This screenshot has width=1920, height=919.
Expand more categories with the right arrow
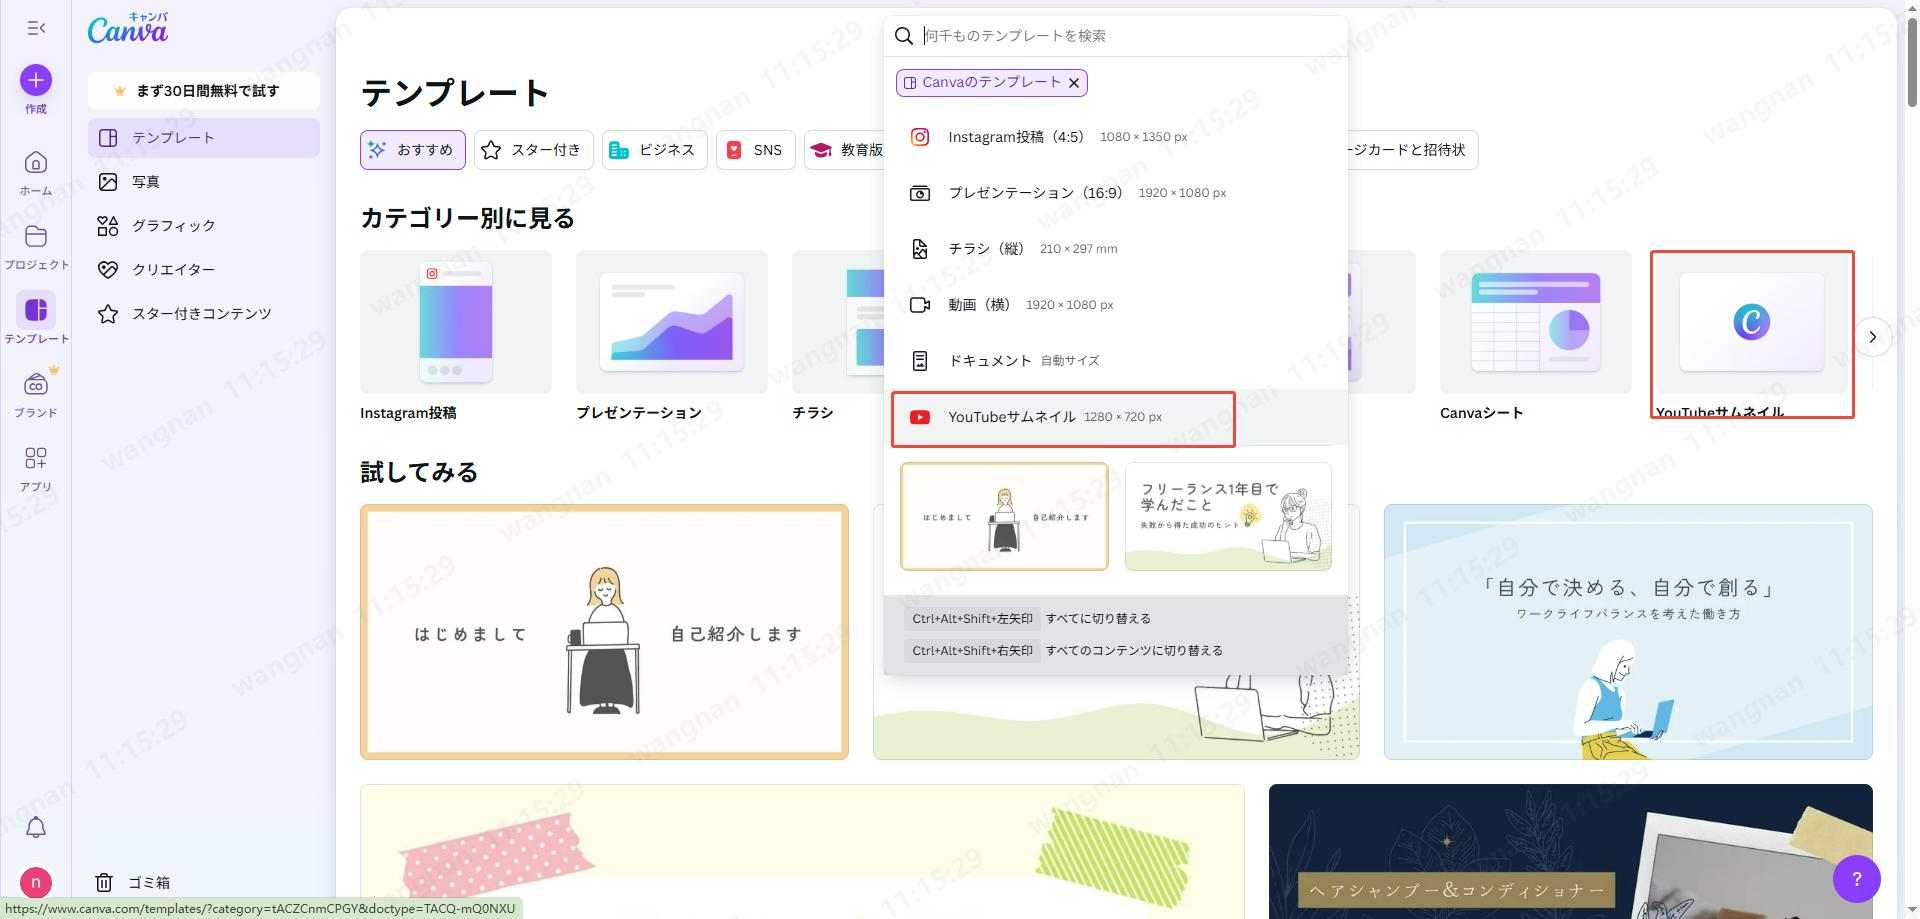tap(1873, 337)
